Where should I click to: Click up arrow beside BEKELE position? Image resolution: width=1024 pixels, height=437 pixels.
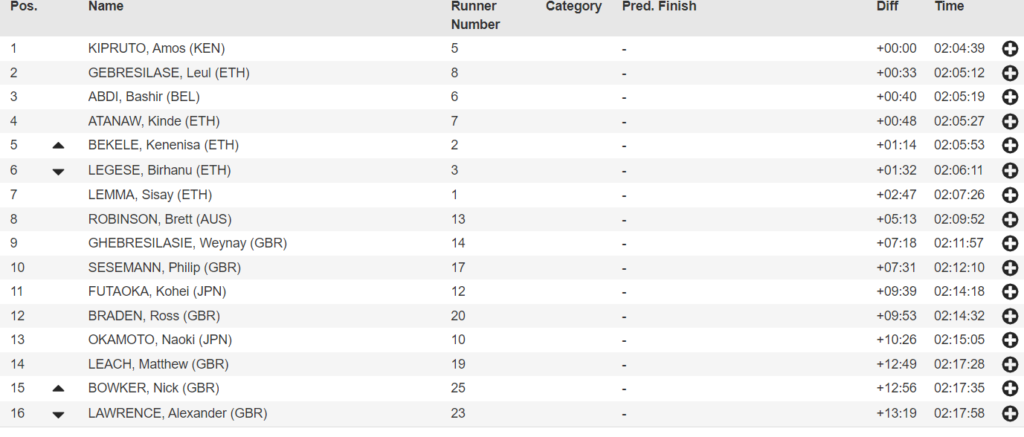58,146
